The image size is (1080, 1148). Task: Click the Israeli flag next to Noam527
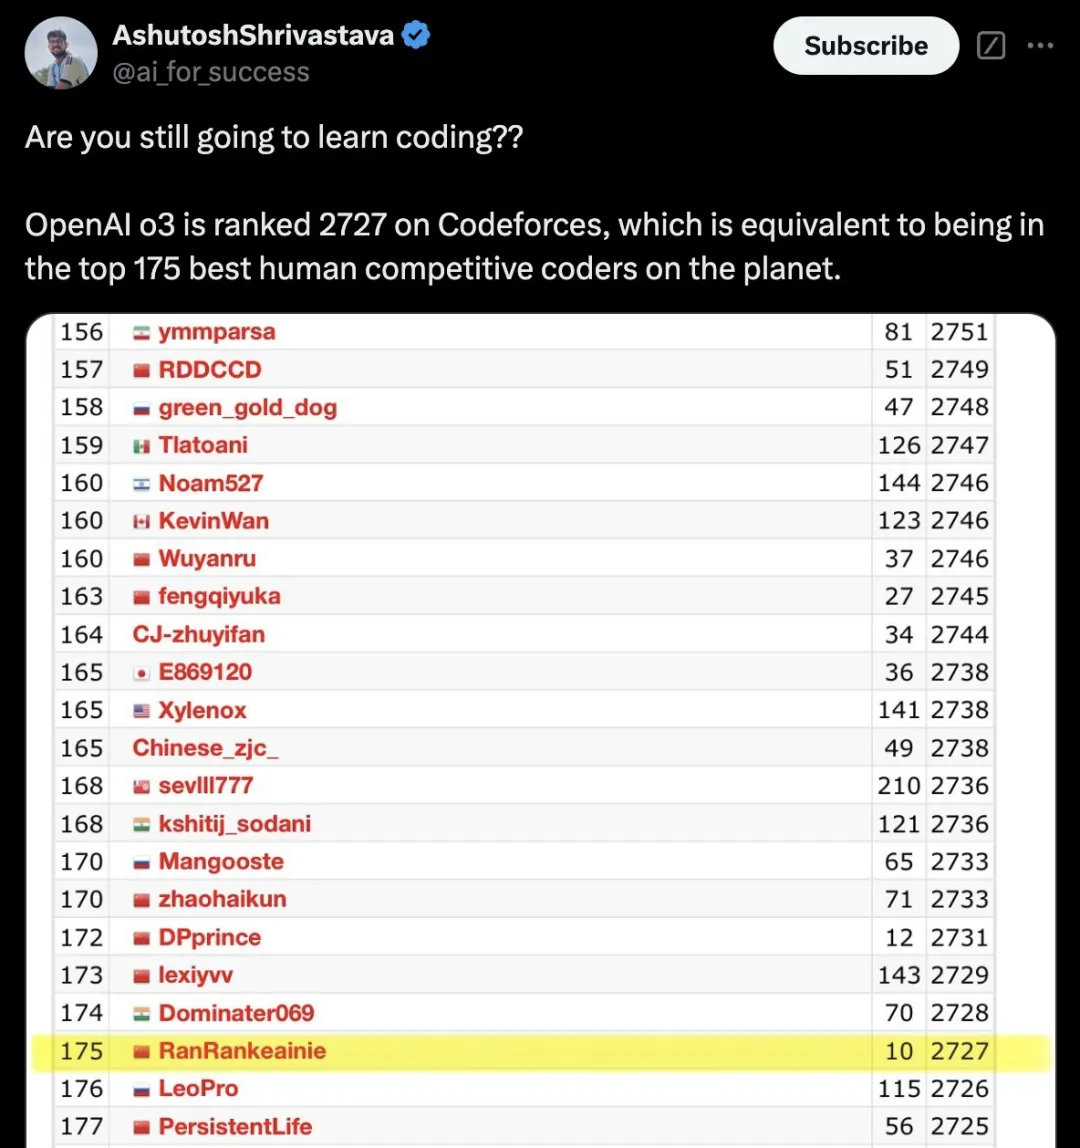tap(142, 482)
